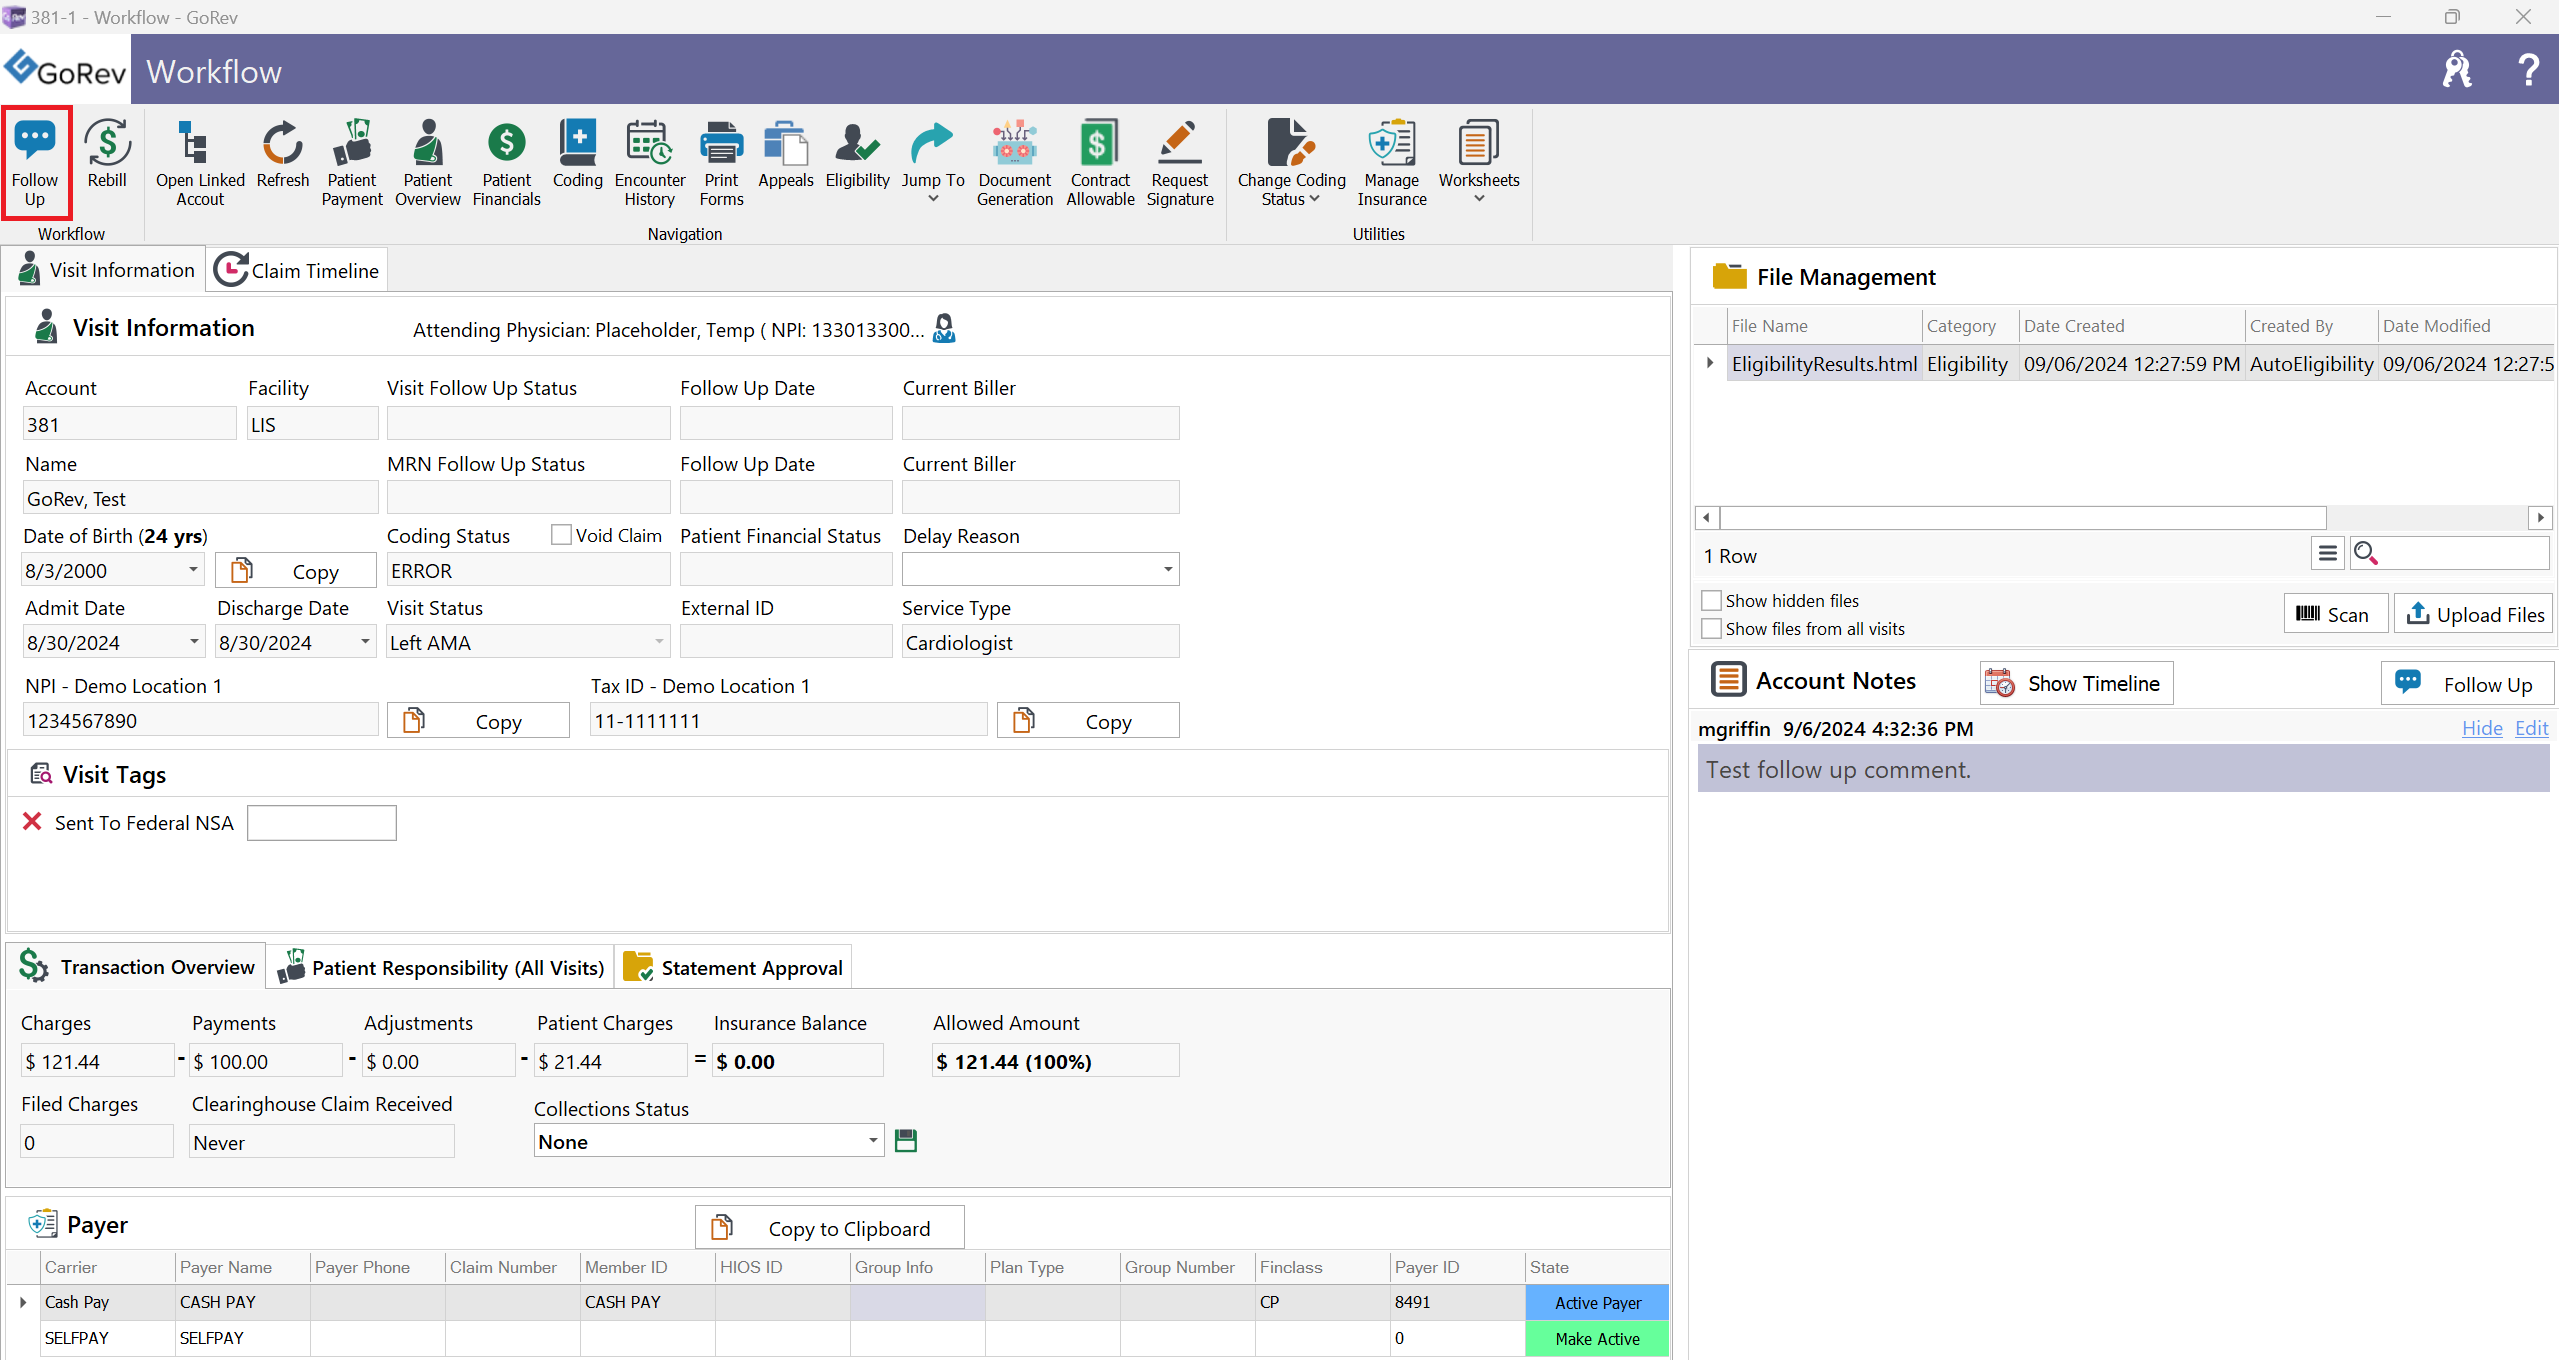The image size is (2559, 1360).
Task: Click the attending physician icon
Action: (944, 328)
